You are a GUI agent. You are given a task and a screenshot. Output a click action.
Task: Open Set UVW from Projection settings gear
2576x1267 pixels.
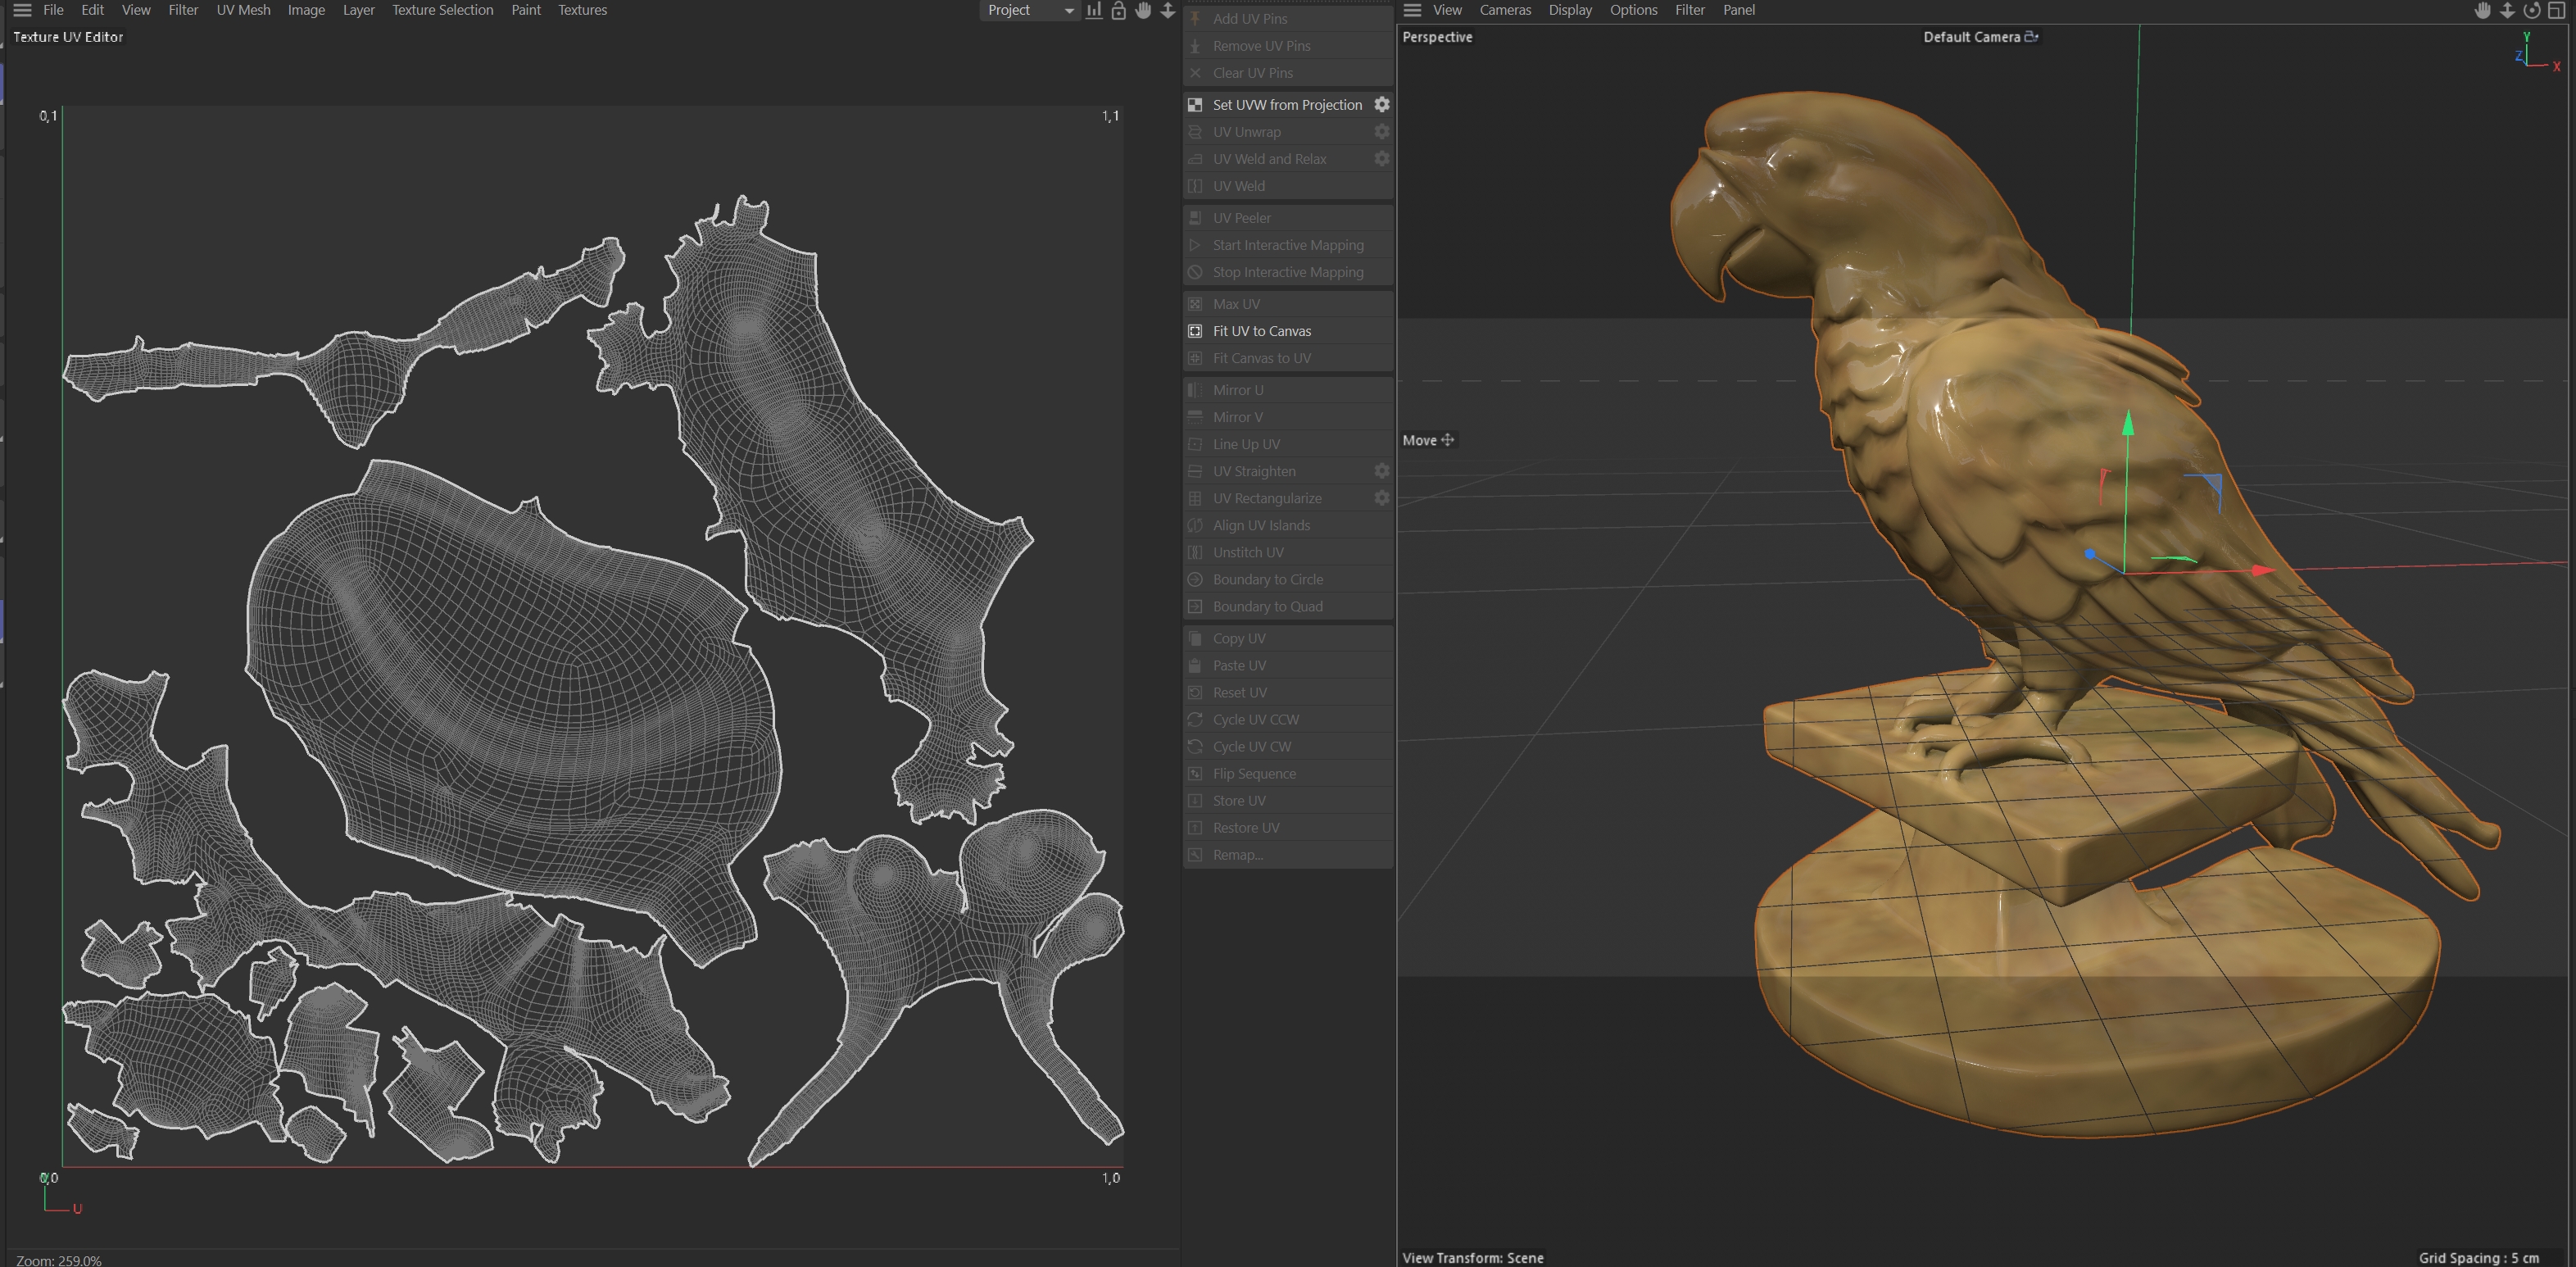point(1381,104)
